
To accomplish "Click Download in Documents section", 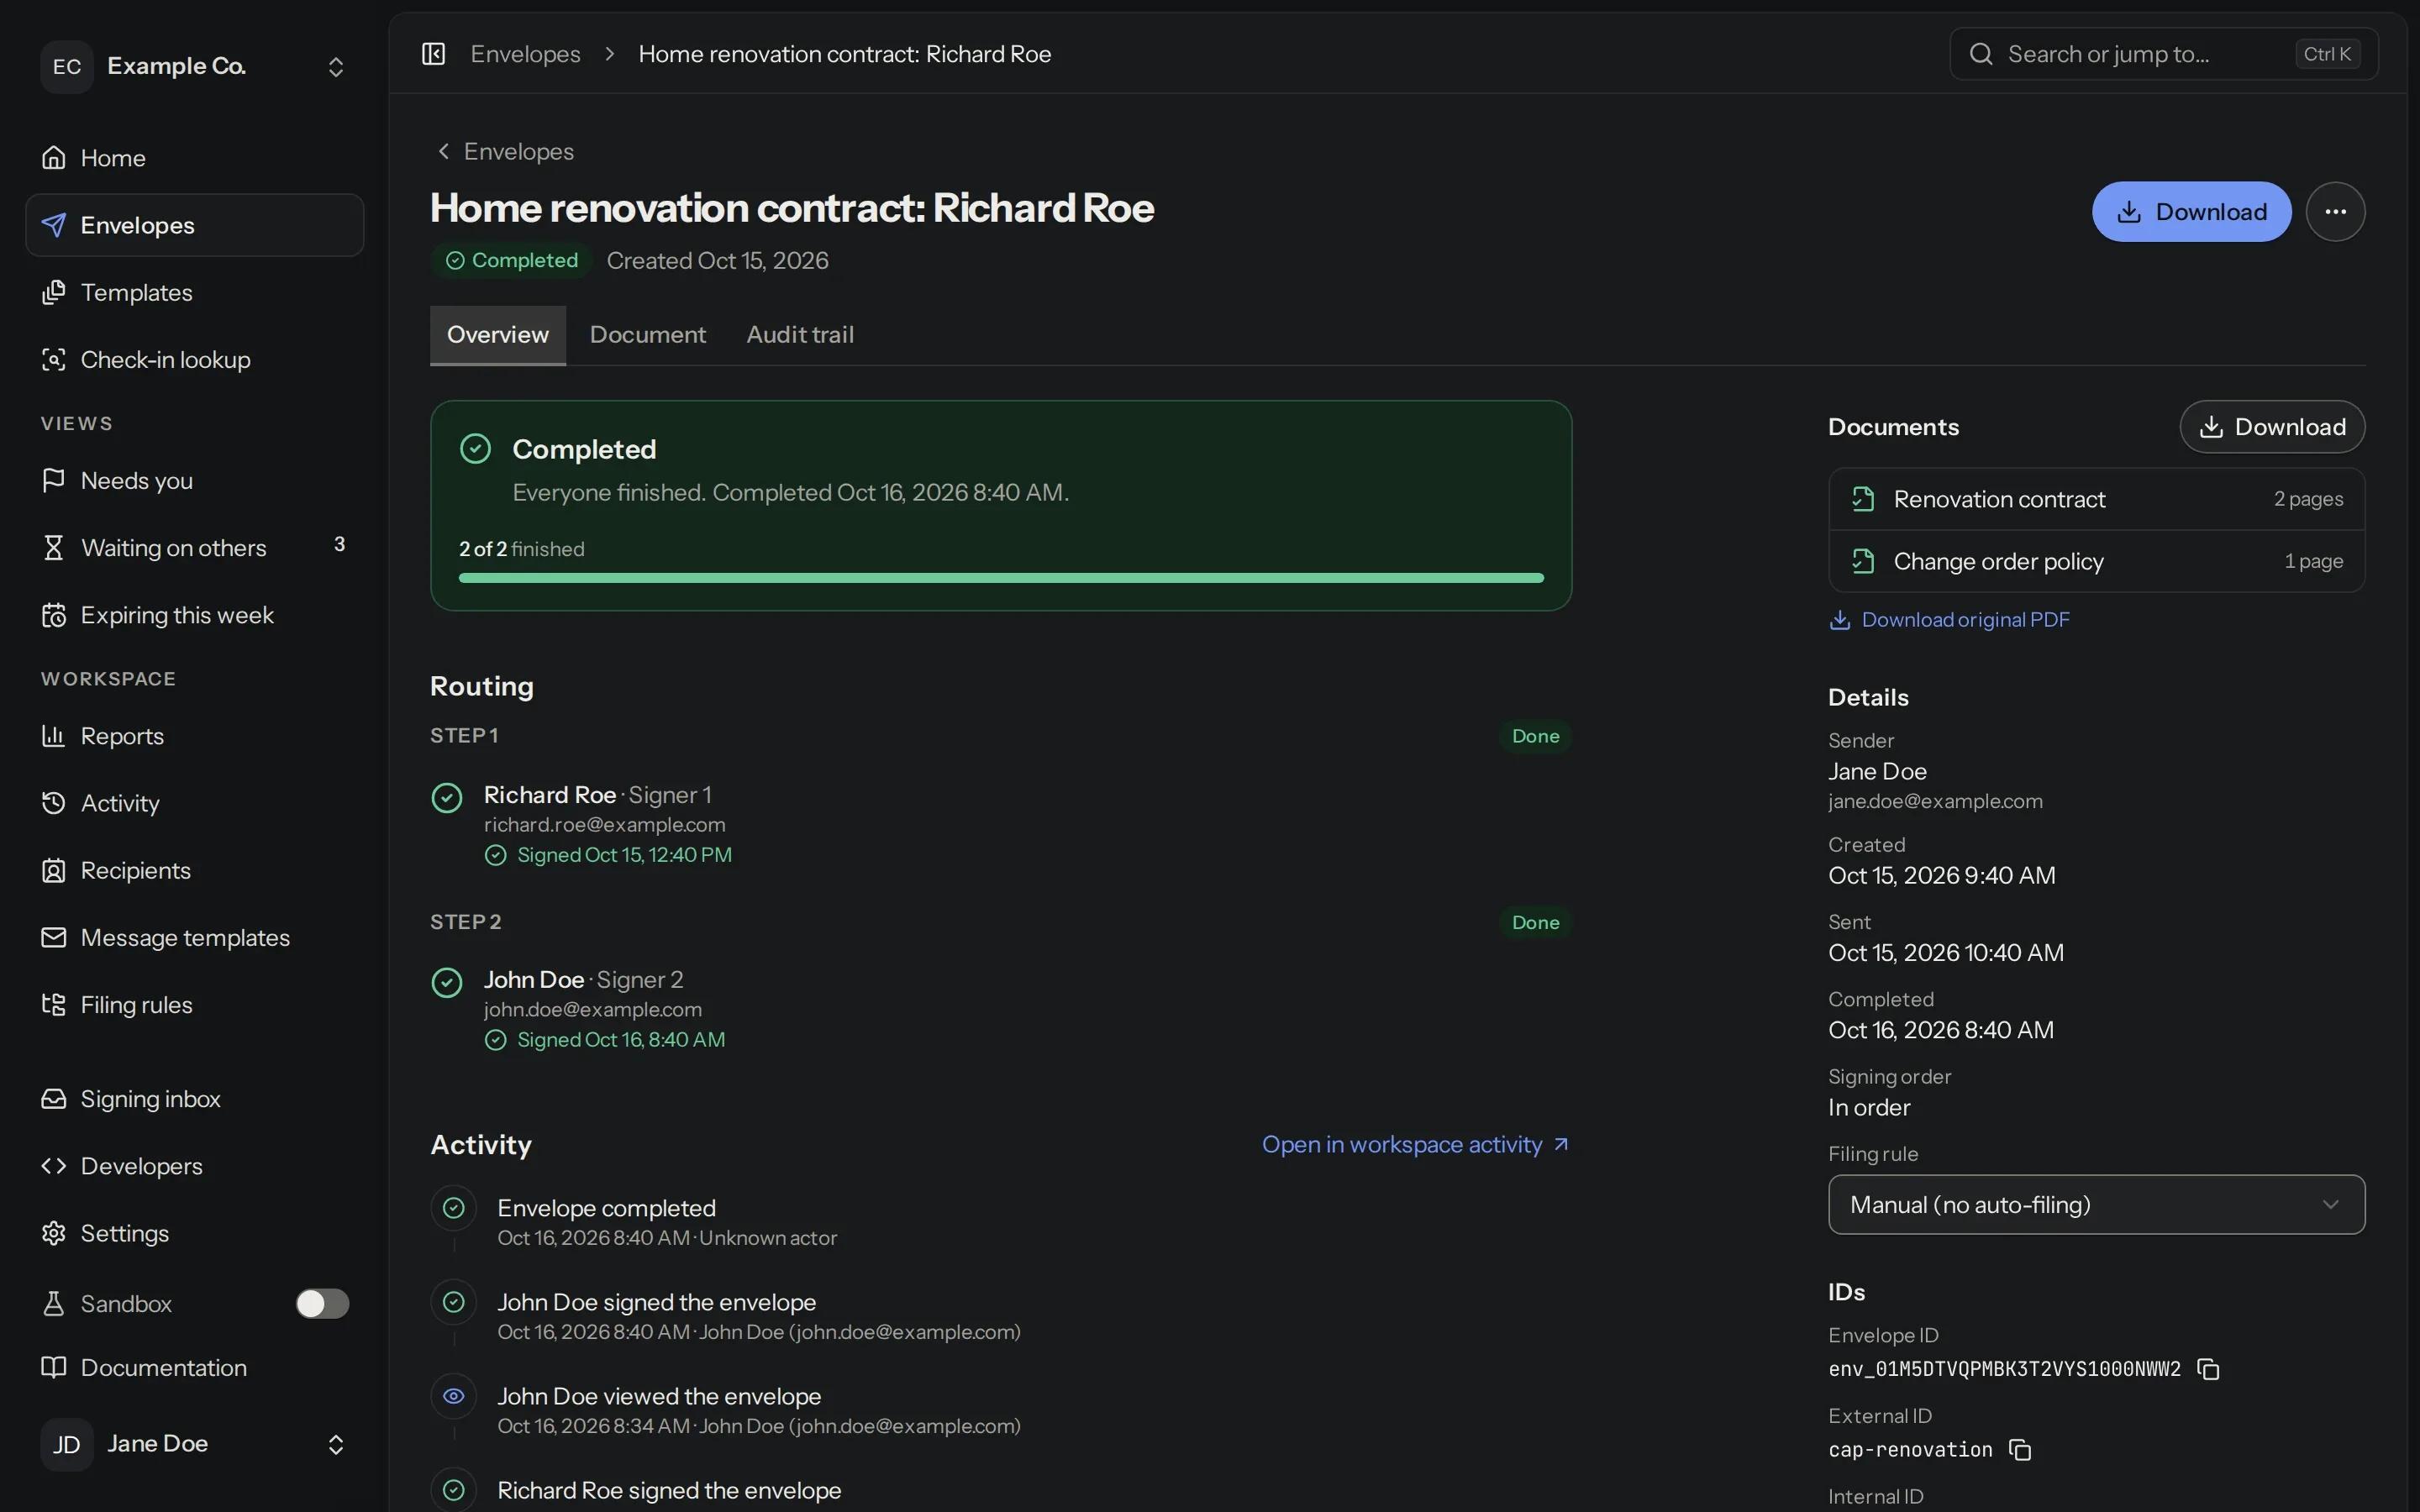I will pyautogui.click(x=2272, y=427).
